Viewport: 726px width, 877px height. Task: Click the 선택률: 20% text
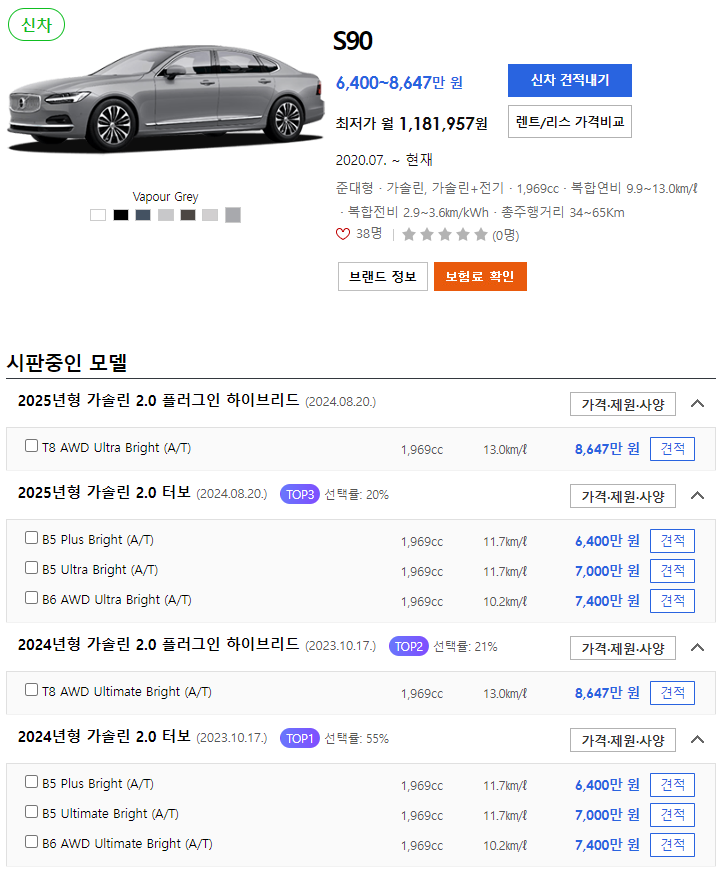coord(356,494)
